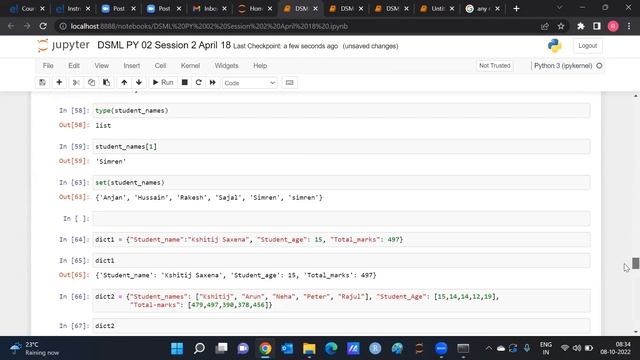Restart the kernel circular arrow icon

pos(198,82)
